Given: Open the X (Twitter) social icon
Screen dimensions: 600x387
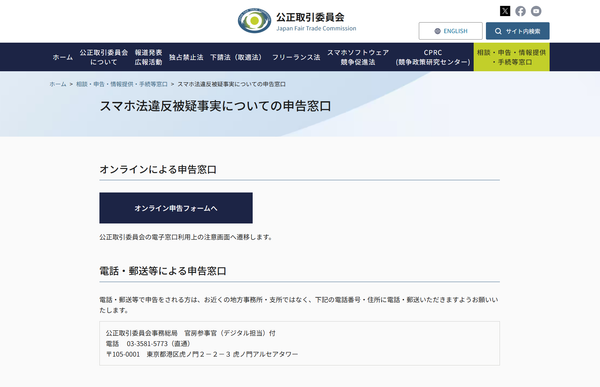Looking at the screenshot, I should [x=505, y=11].
